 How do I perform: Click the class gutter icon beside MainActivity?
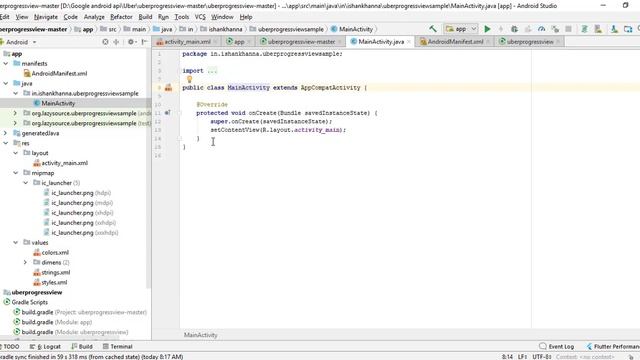click(x=168, y=87)
